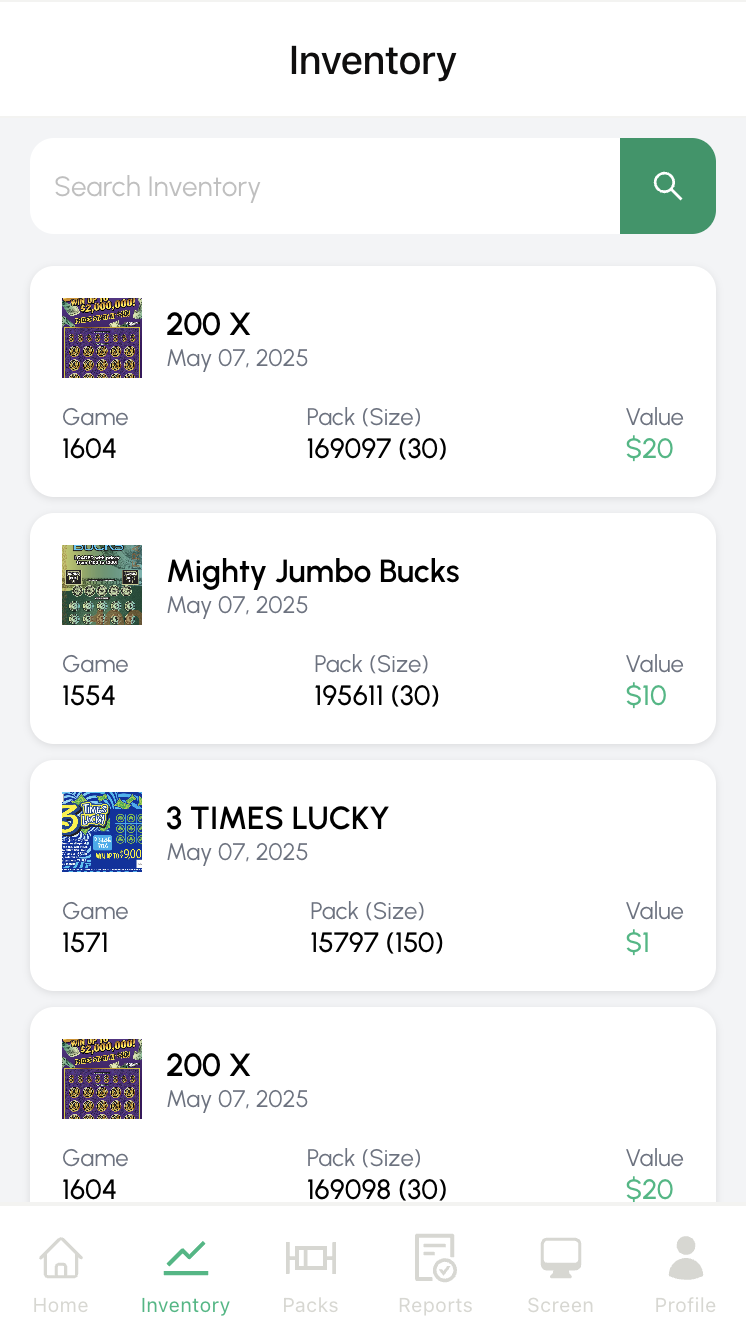Open the Packs tab icon

[310, 1257]
